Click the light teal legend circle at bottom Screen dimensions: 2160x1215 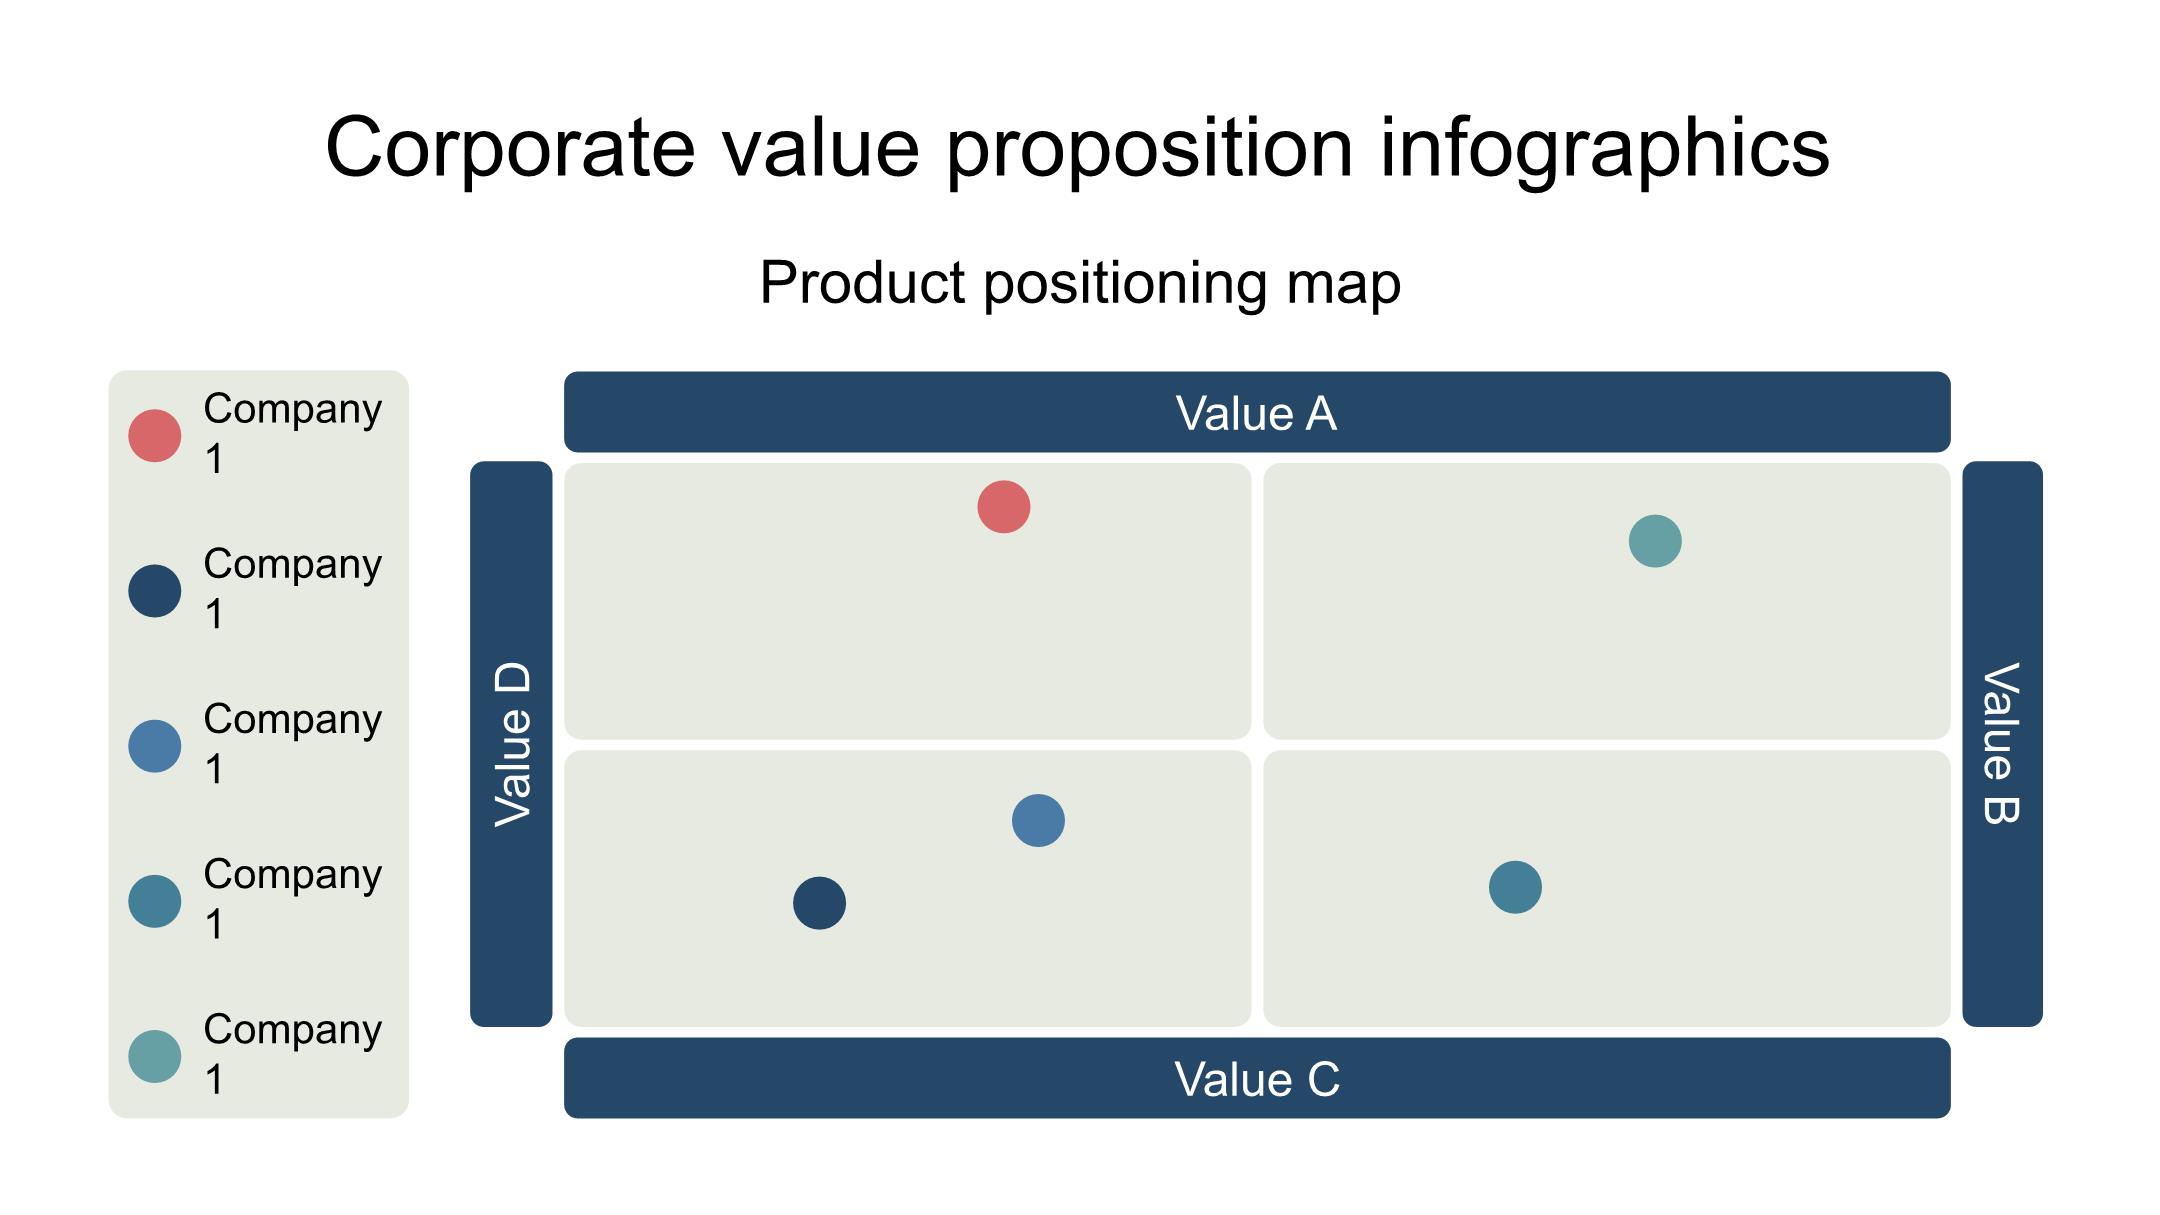pos(155,1056)
